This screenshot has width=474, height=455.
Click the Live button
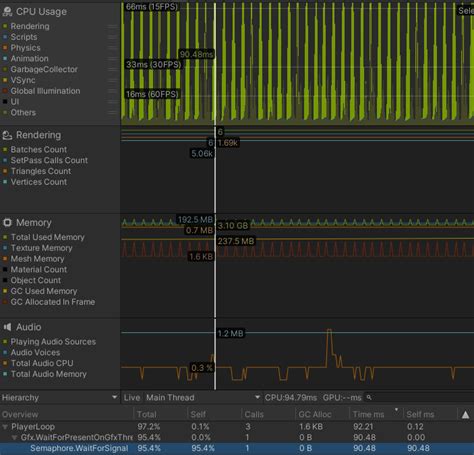point(132,397)
